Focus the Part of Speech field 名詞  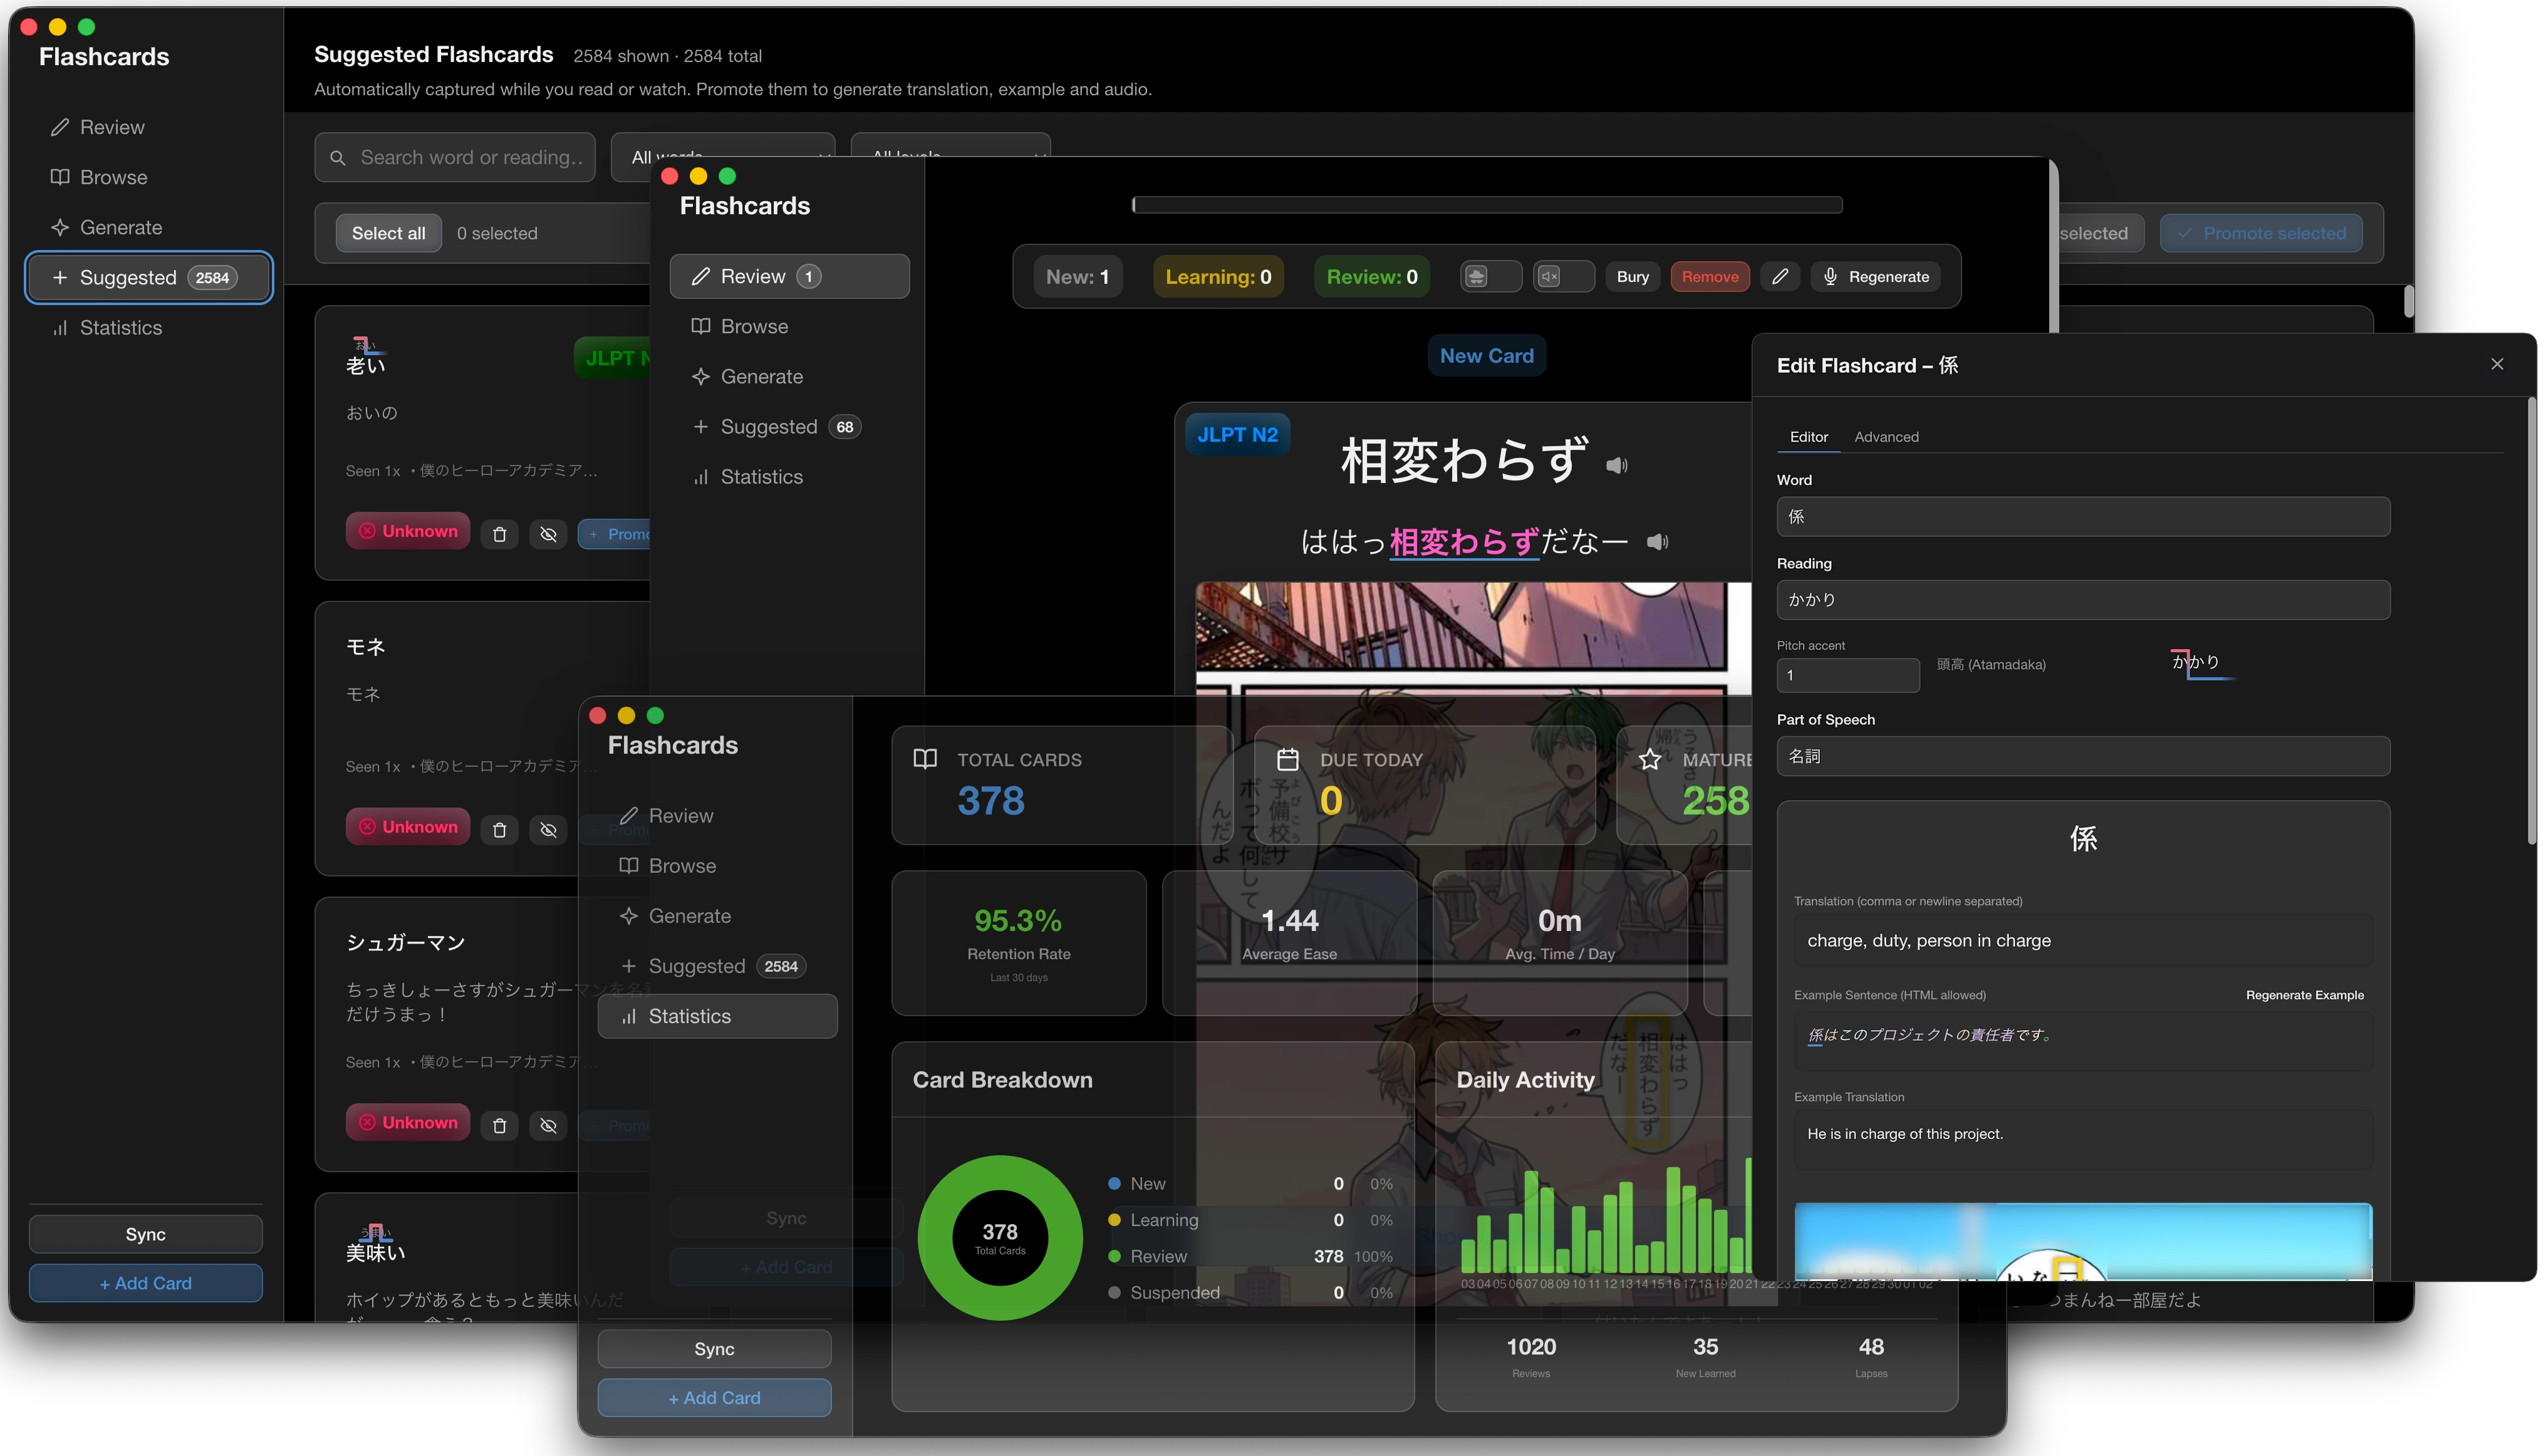point(2083,756)
